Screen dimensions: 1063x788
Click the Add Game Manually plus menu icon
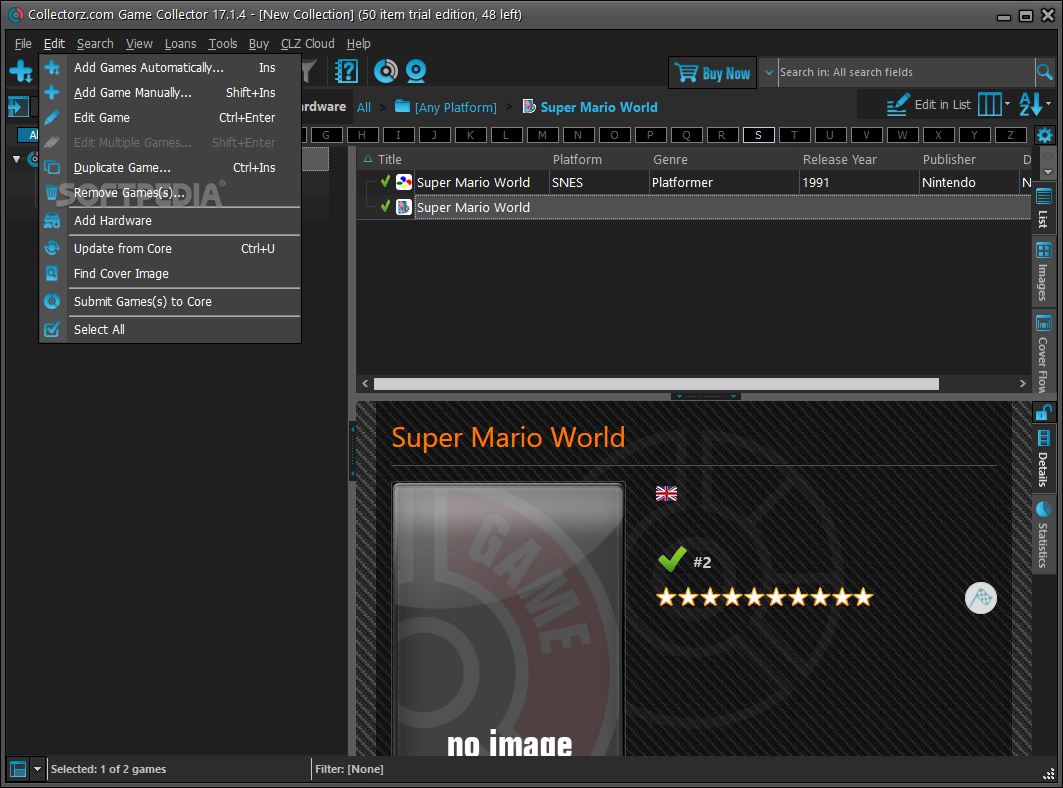pyautogui.click(x=52, y=92)
